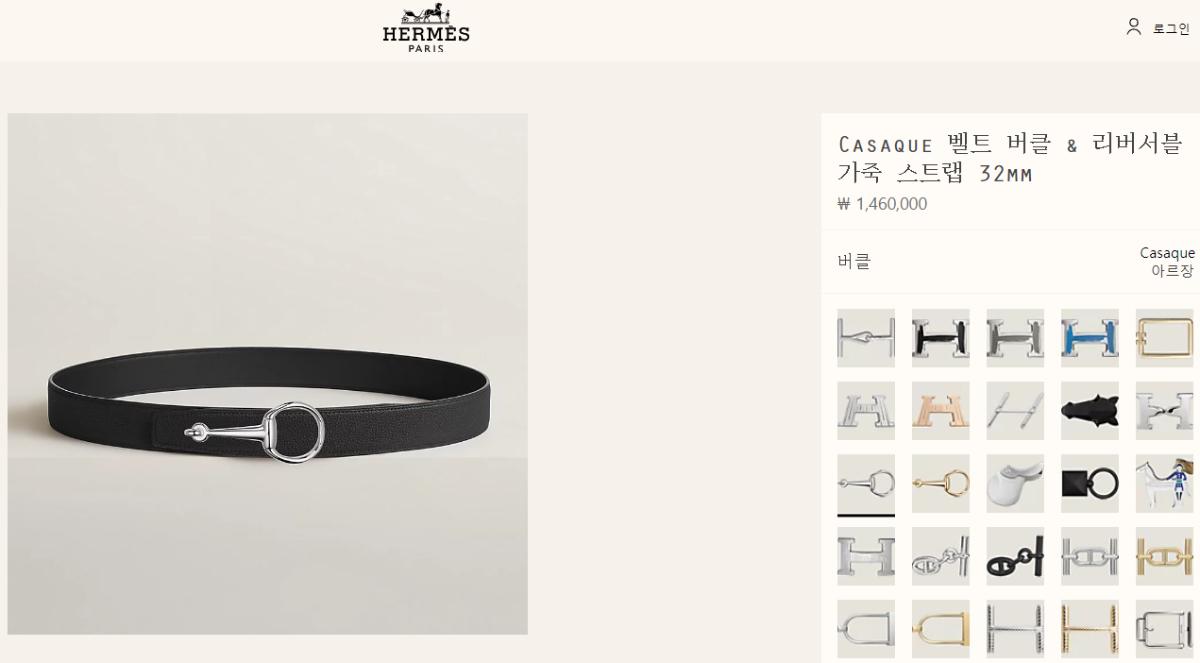Pick the rose gold H buckle

[x=940, y=411]
